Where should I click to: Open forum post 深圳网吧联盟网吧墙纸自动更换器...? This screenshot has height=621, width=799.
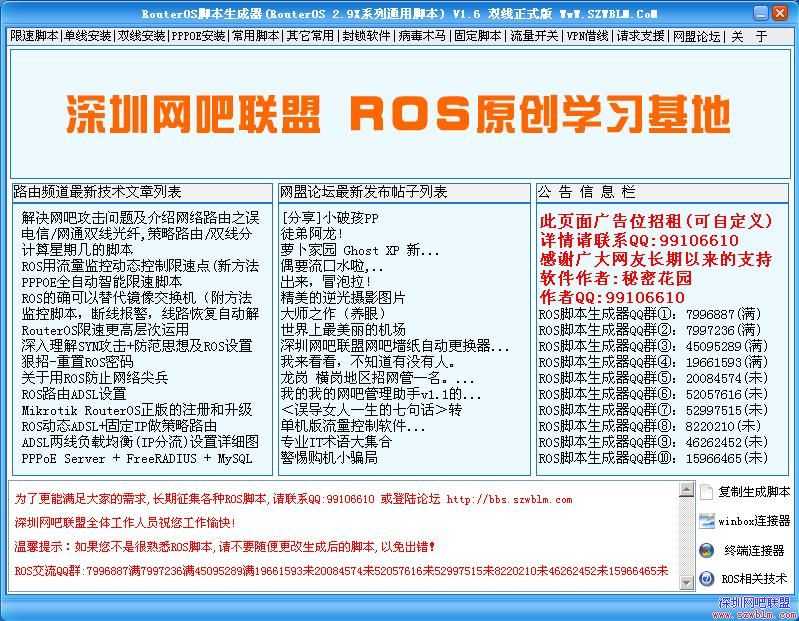coord(395,346)
